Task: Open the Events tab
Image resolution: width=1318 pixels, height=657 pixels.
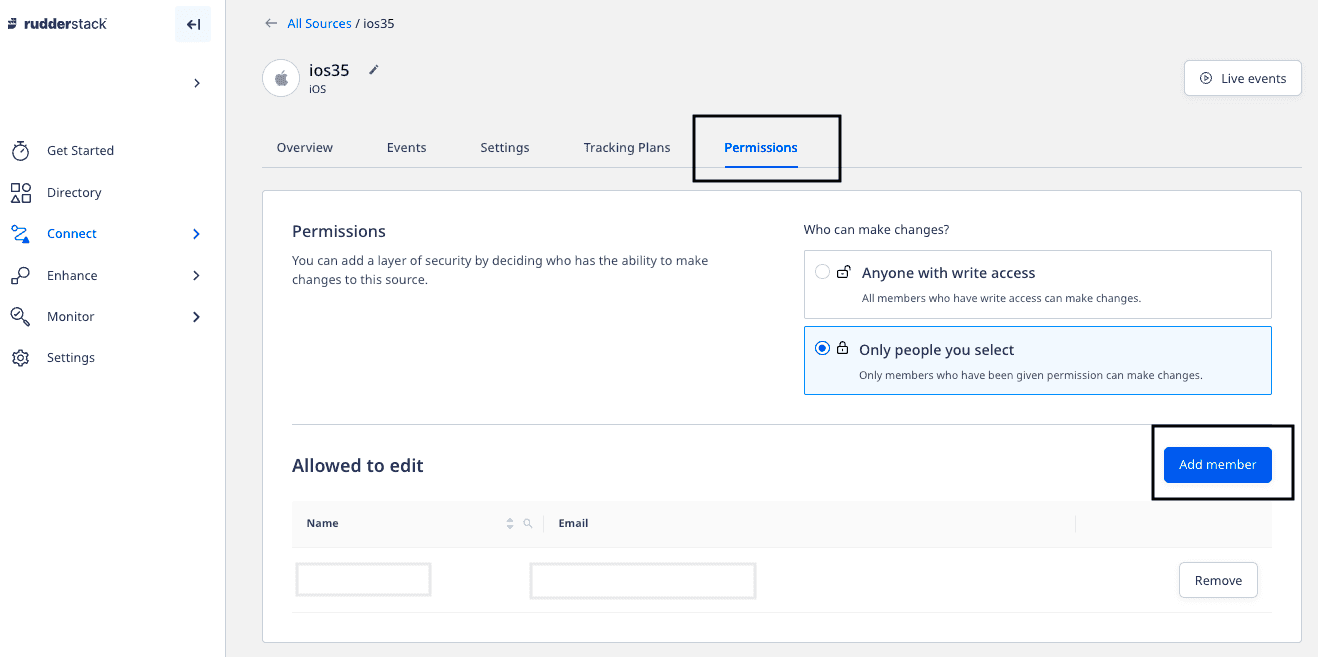Action: coord(406,148)
